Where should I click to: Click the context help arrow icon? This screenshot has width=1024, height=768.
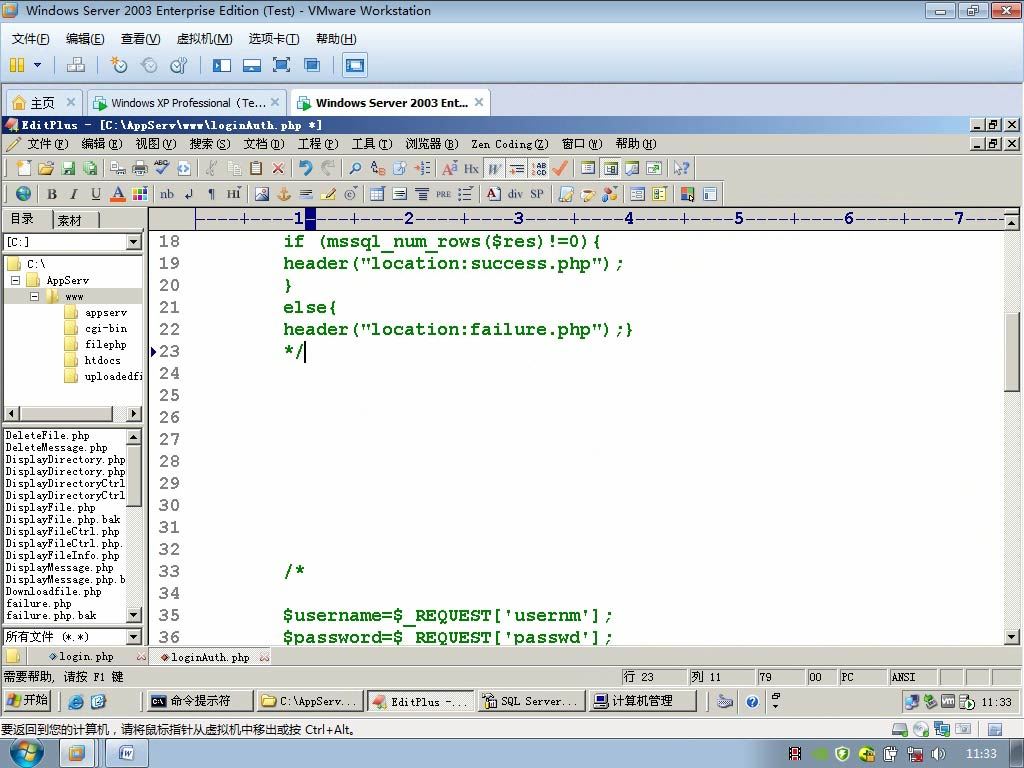click(681, 168)
